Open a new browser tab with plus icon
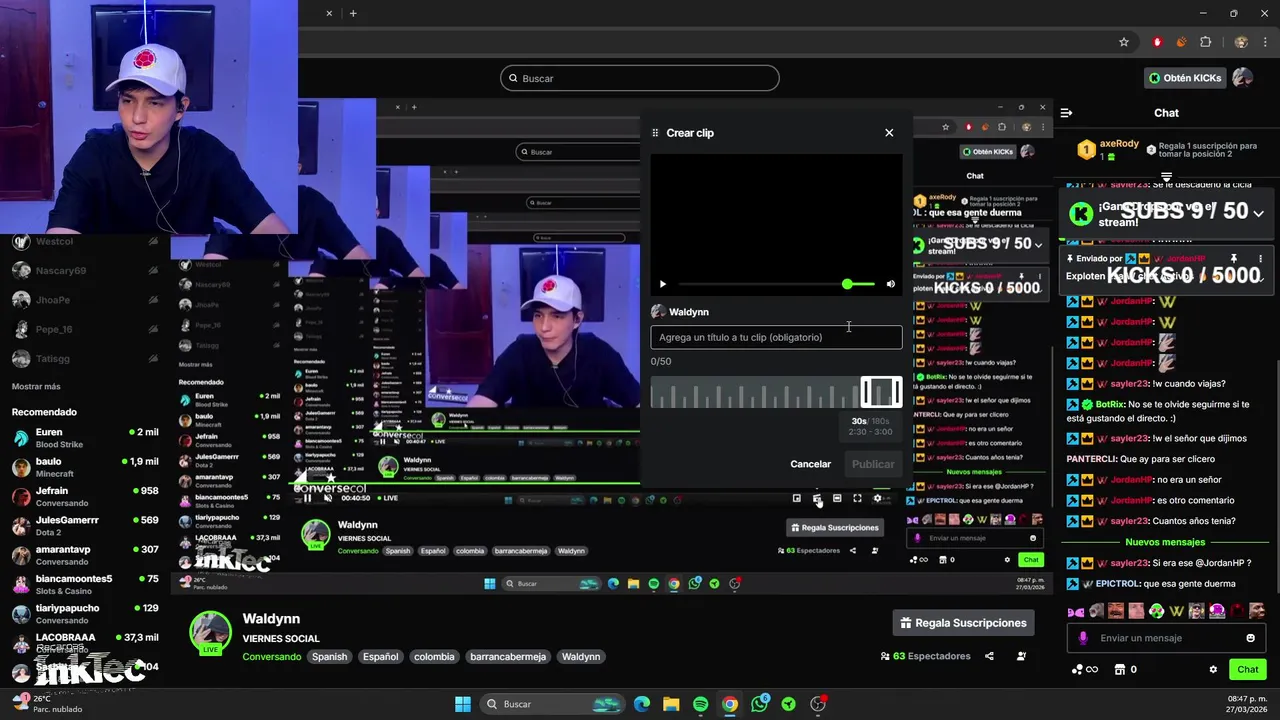Image resolution: width=1280 pixels, height=720 pixels. click(353, 13)
